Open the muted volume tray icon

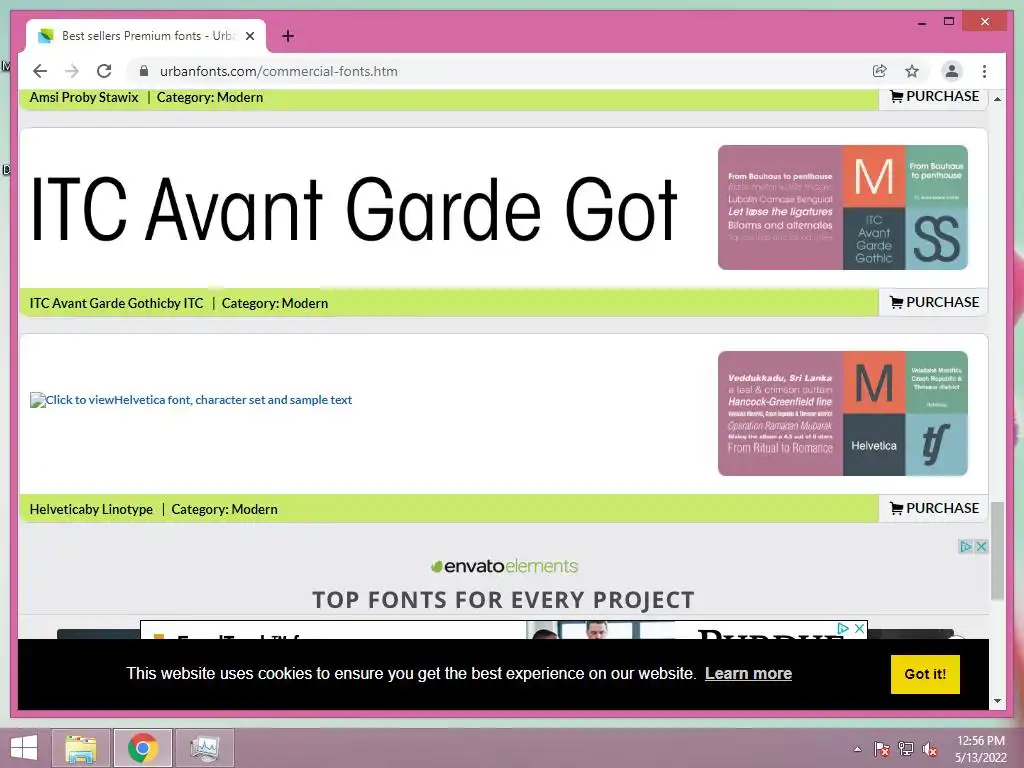pos(930,749)
